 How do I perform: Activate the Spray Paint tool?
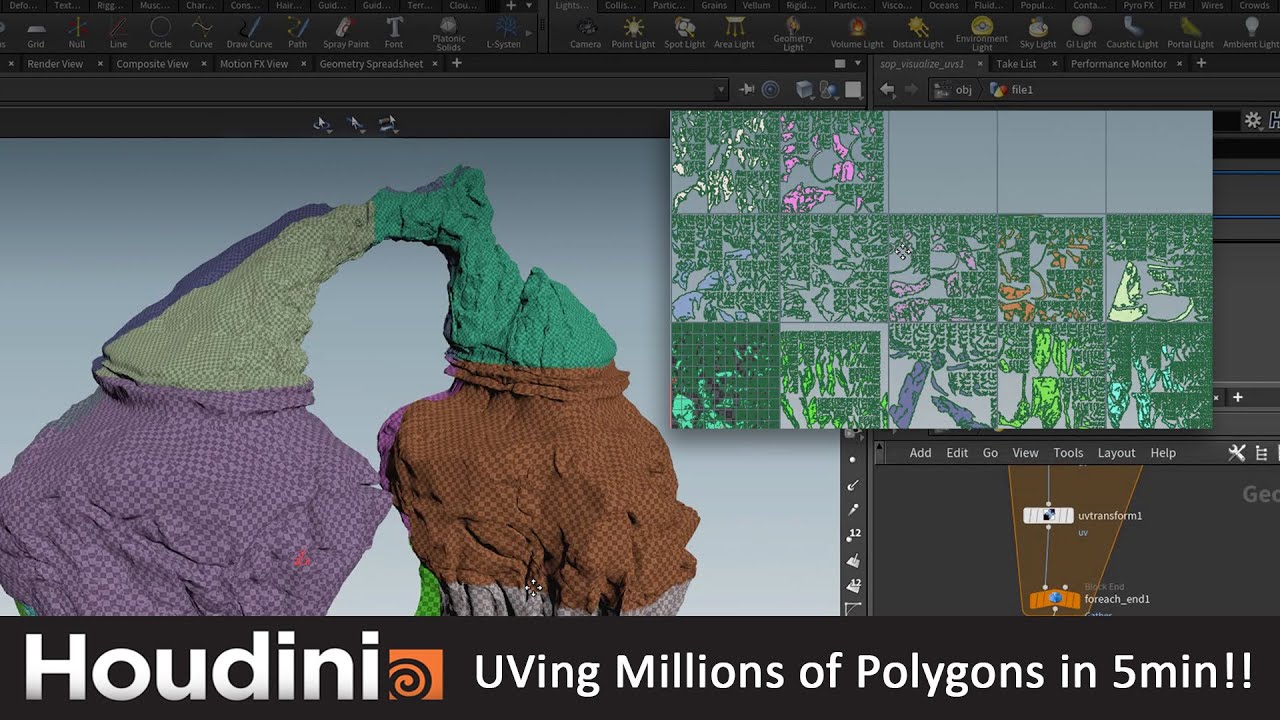click(346, 33)
